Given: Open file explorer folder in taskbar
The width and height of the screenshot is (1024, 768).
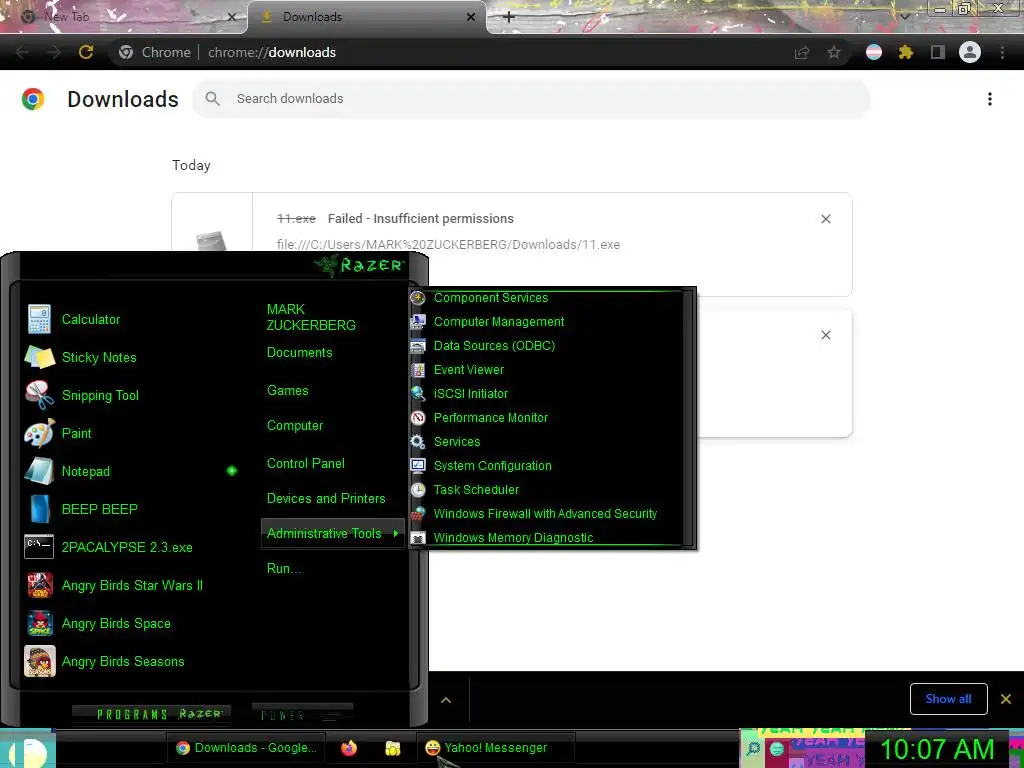Looking at the screenshot, I should coord(392,748).
